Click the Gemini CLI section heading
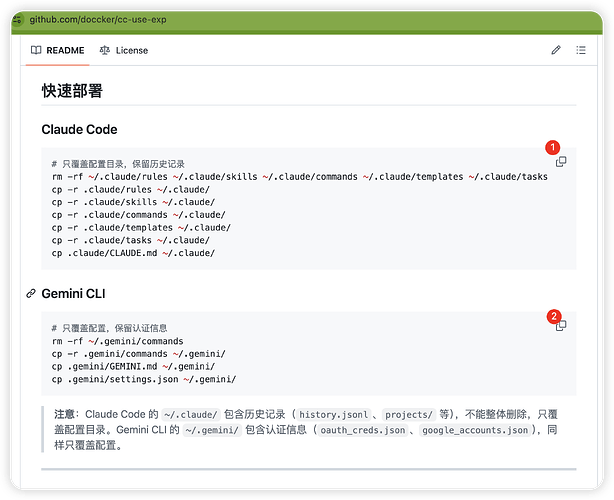 click(x=73, y=294)
